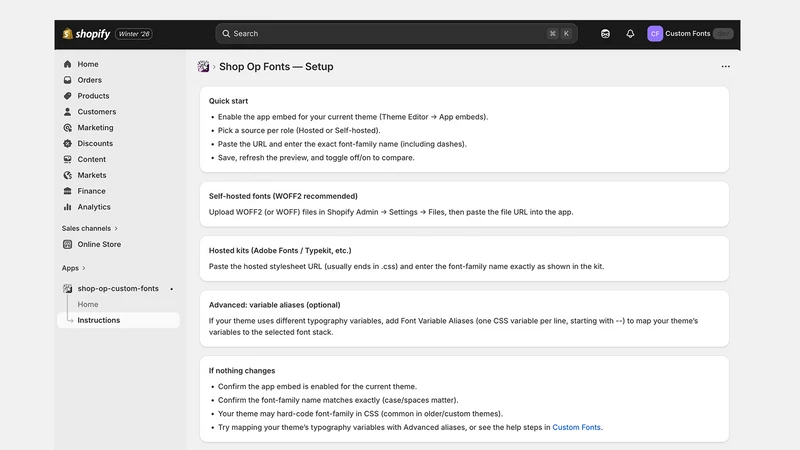Click the CF store avatar
800x450 pixels.
[655, 34]
